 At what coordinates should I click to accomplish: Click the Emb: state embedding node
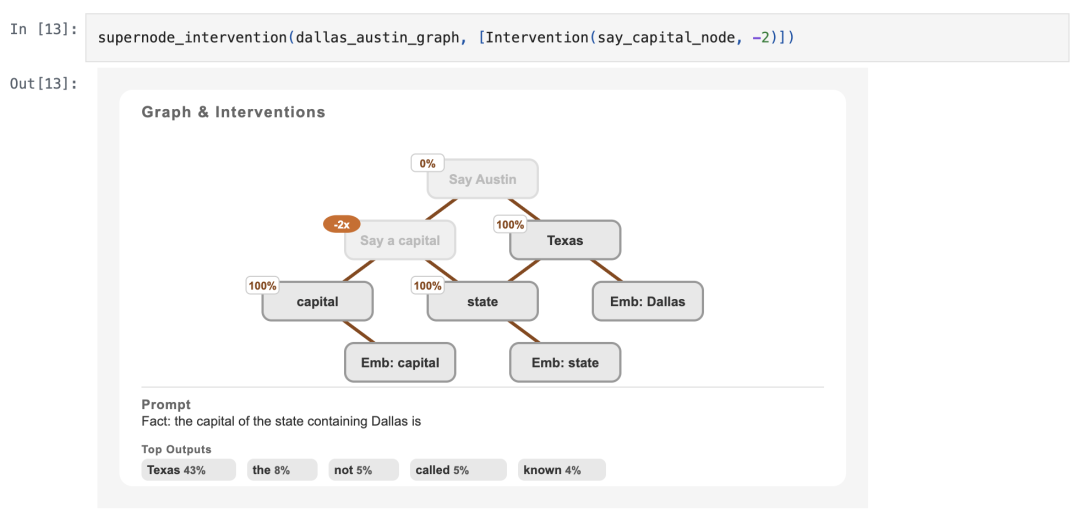pyautogui.click(x=565, y=363)
